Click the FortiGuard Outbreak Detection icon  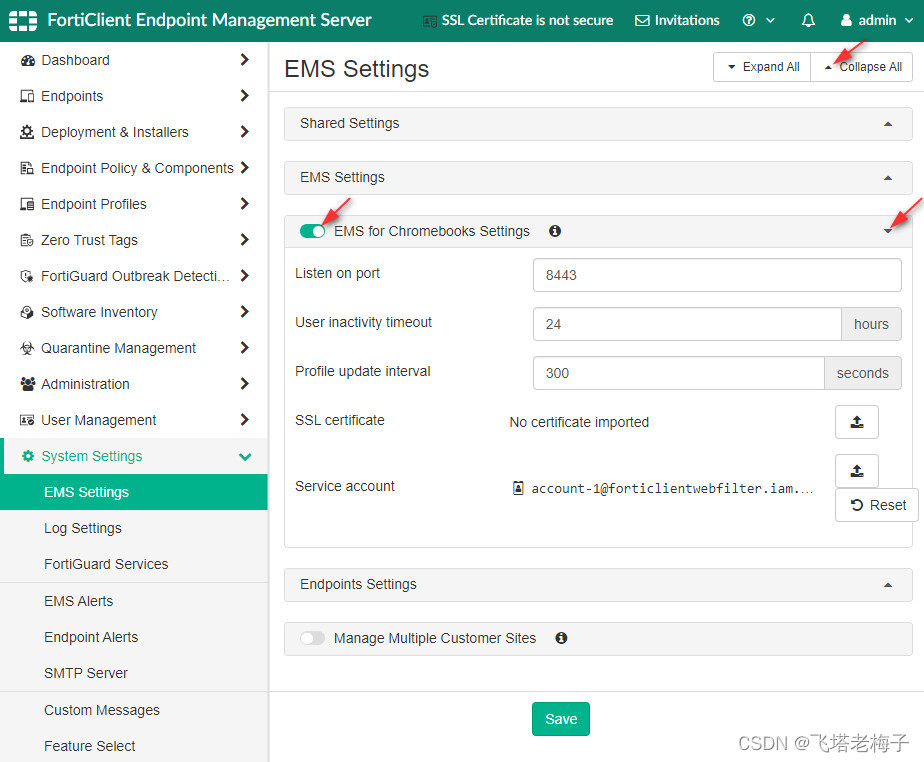[x=27, y=276]
